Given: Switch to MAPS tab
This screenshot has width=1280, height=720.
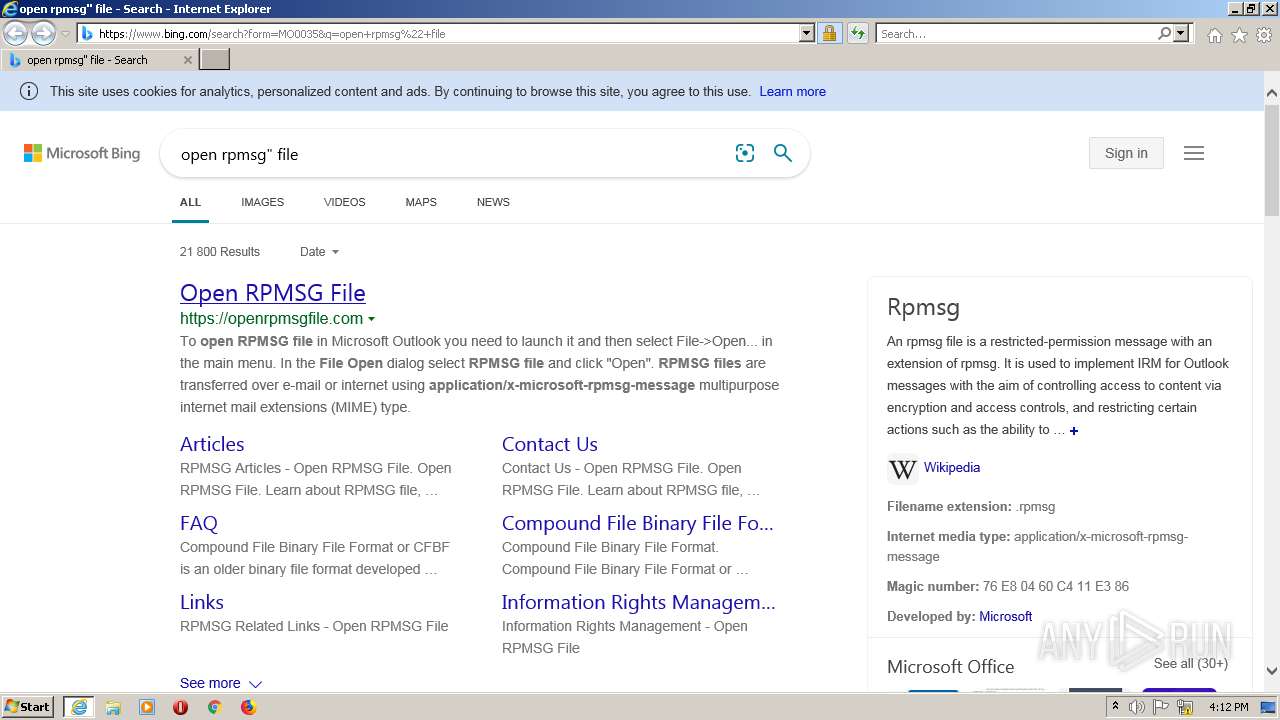Looking at the screenshot, I should (421, 202).
